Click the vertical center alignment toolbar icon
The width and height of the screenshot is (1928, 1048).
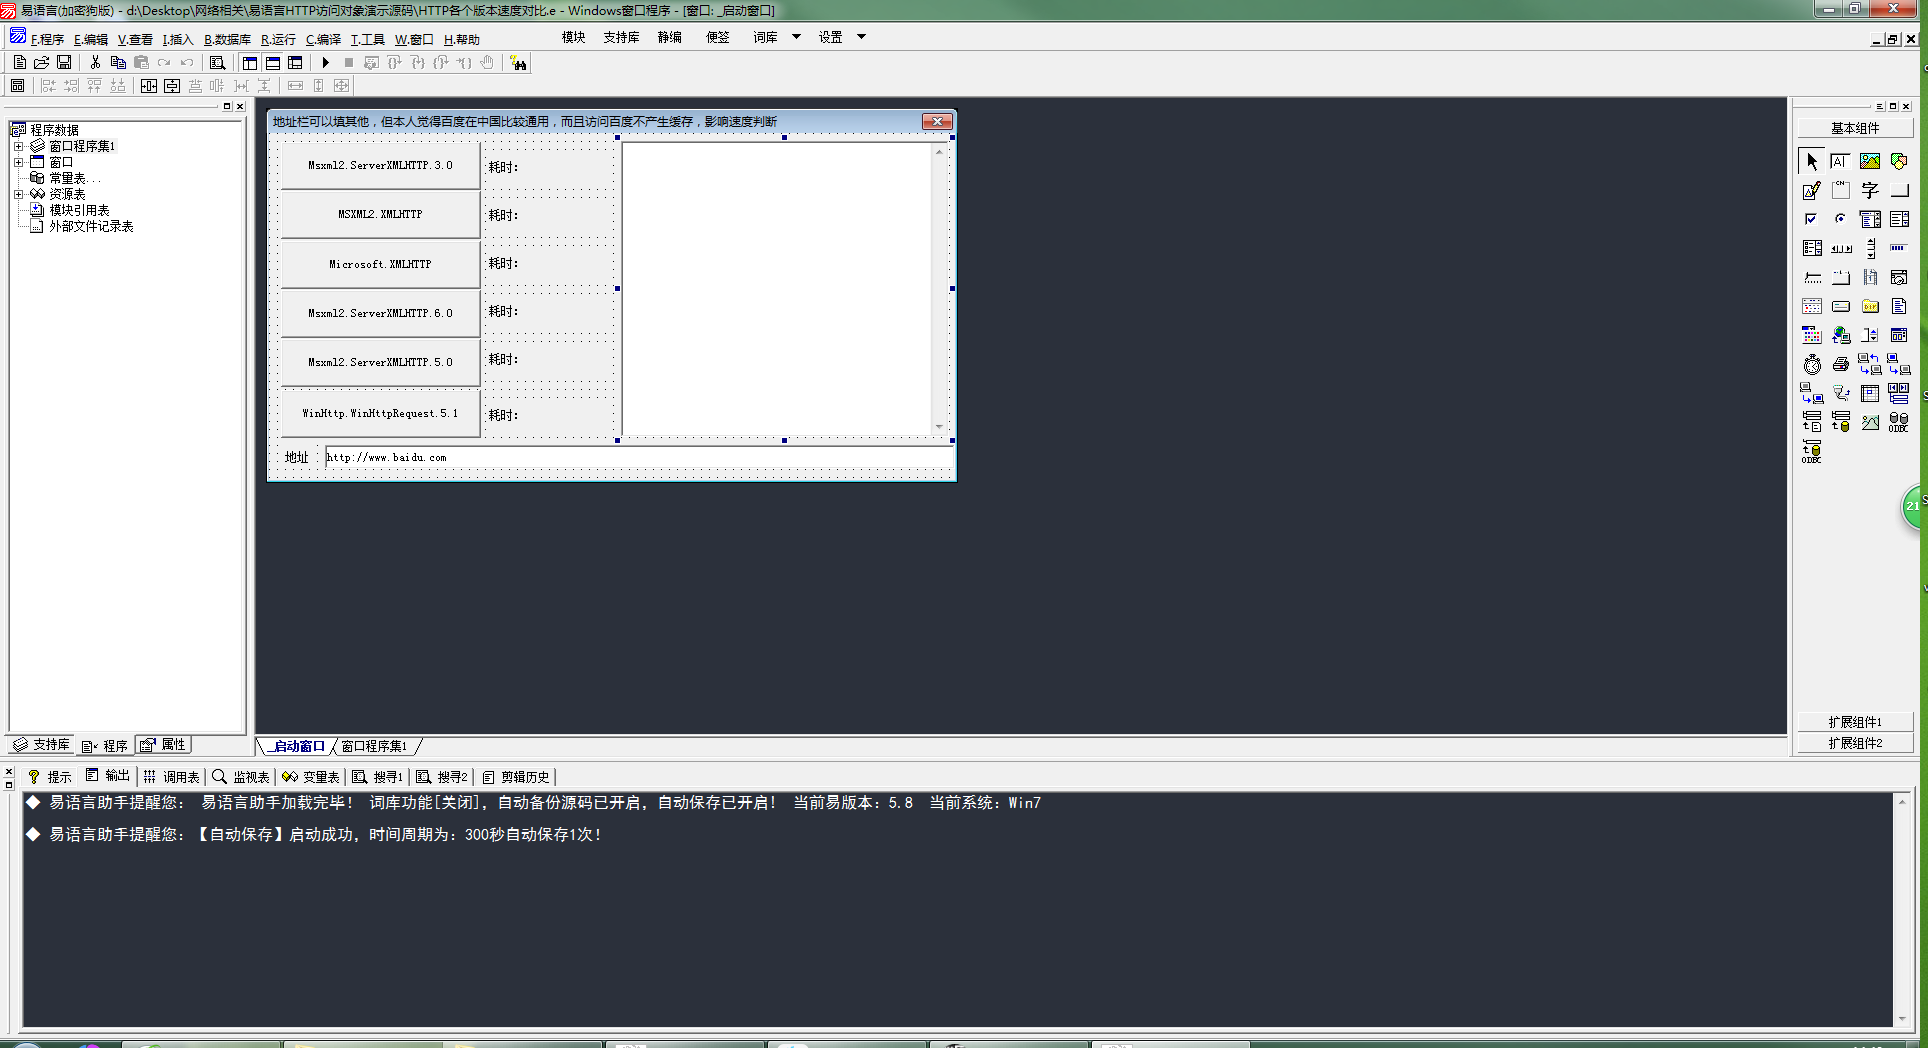[x=172, y=86]
